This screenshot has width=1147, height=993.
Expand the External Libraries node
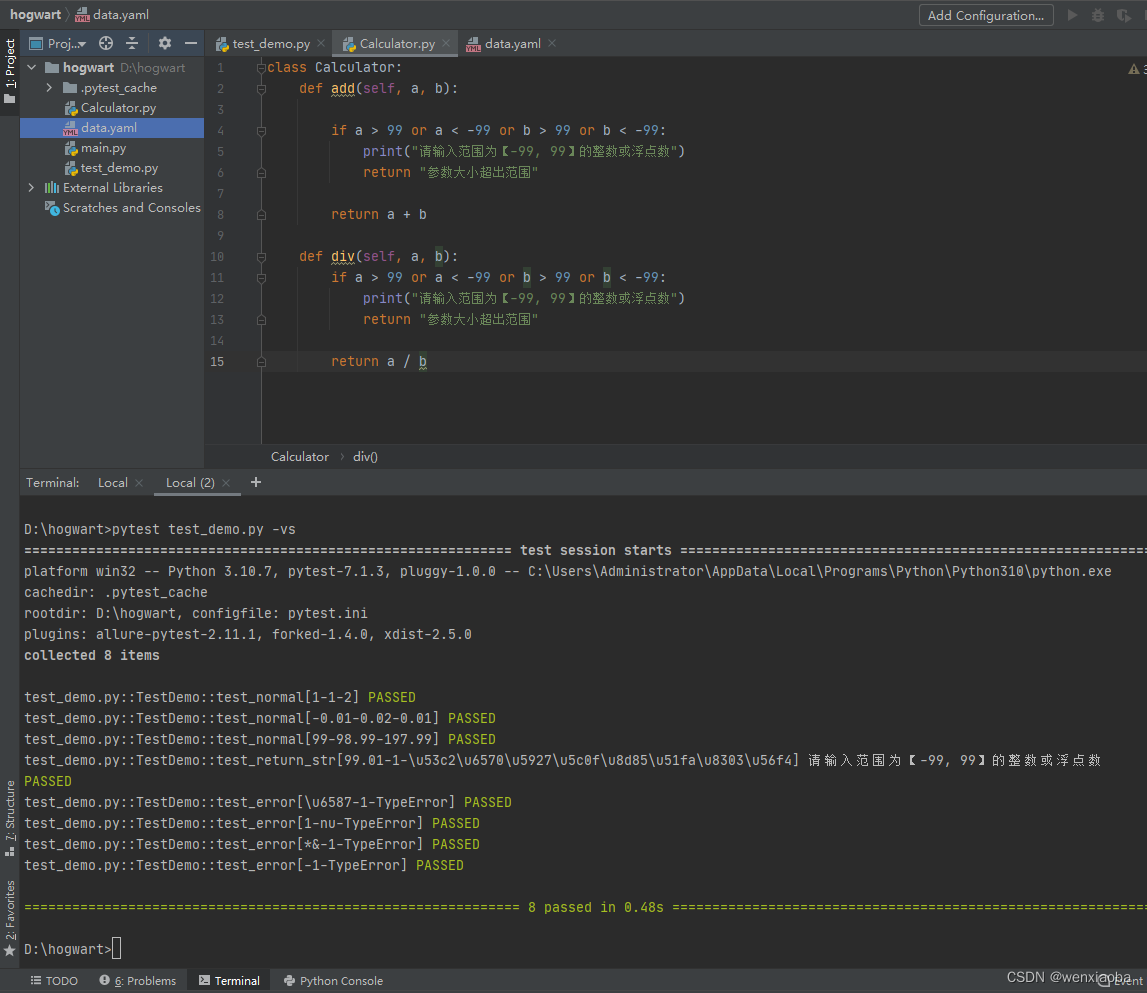31,188
